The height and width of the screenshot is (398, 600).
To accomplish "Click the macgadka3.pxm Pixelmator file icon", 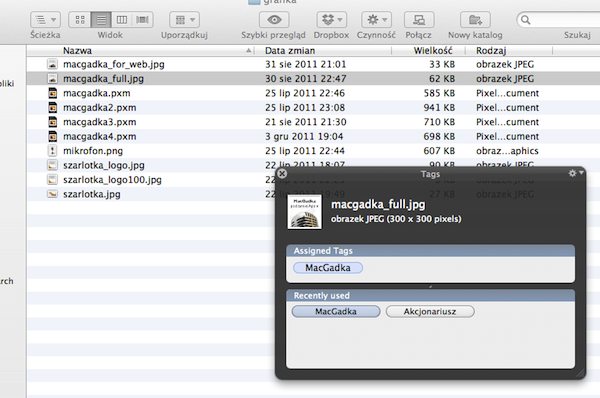I will pos(52,122).
